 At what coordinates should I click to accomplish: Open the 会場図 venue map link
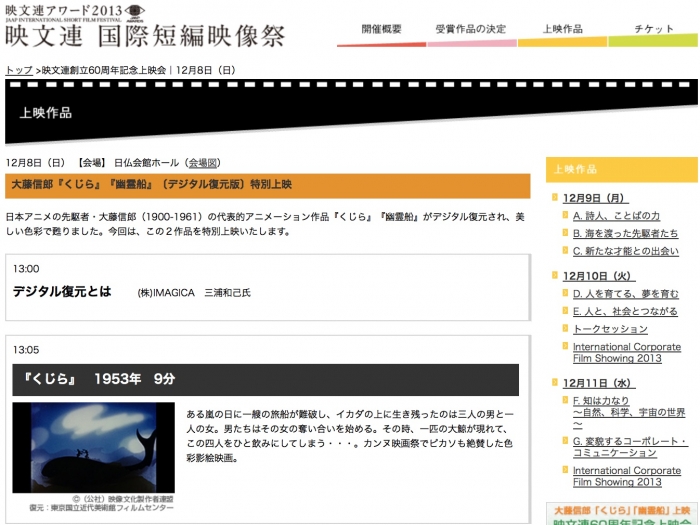203,163
